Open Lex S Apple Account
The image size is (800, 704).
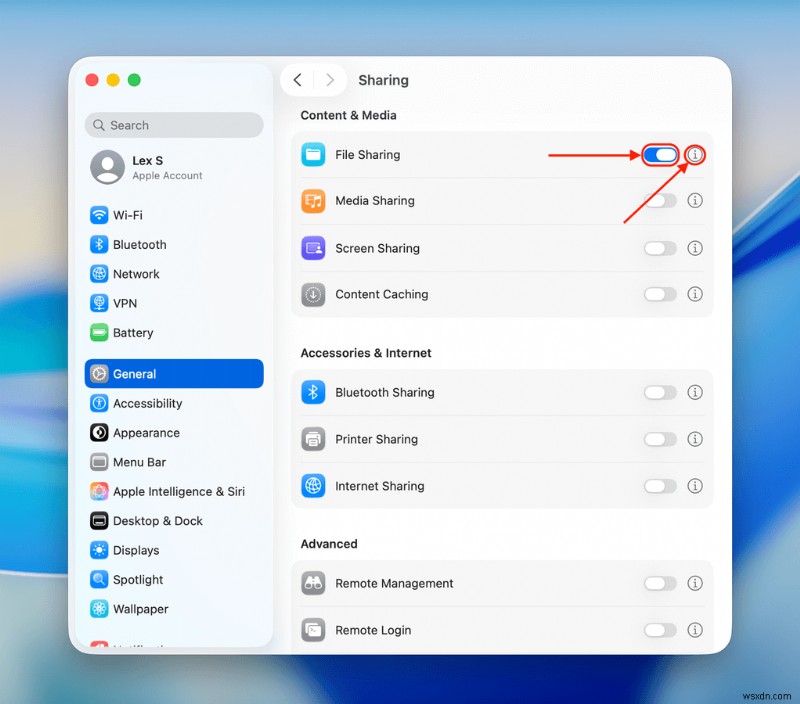pos(174,167)
